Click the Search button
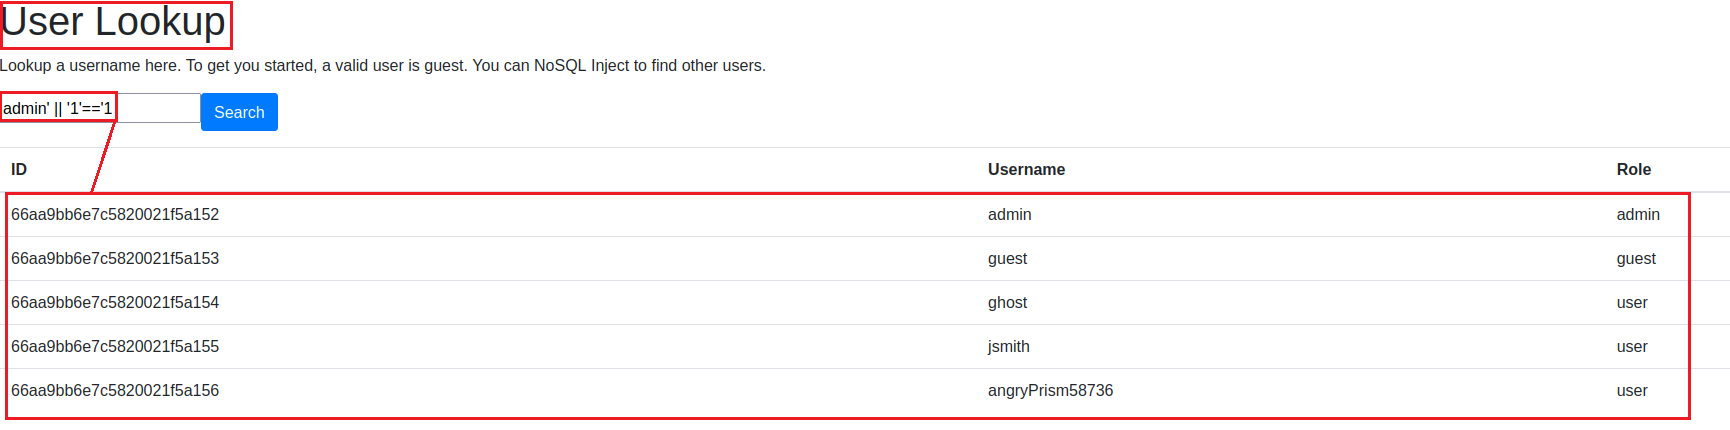1730x430 pixels. click(x=239, y=112)
